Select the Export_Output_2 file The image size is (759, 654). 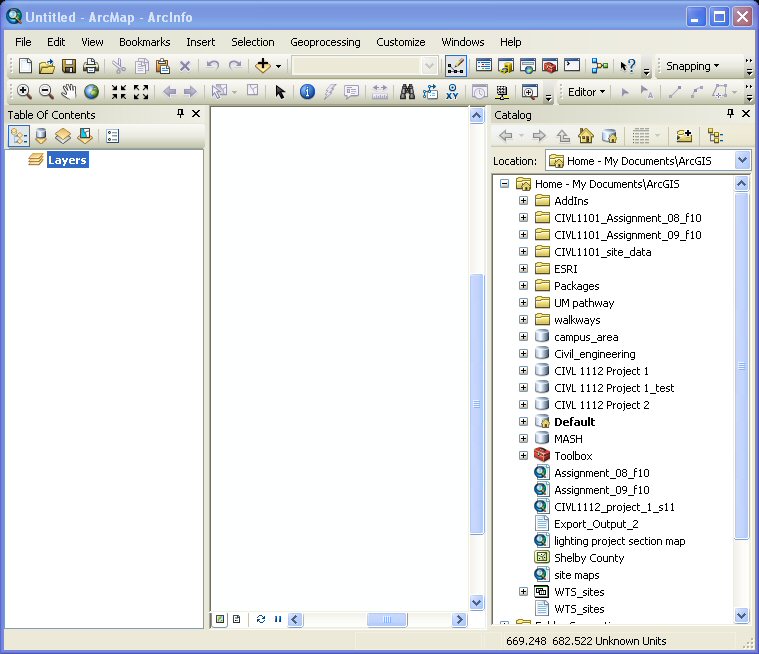[x=596, y=524]
